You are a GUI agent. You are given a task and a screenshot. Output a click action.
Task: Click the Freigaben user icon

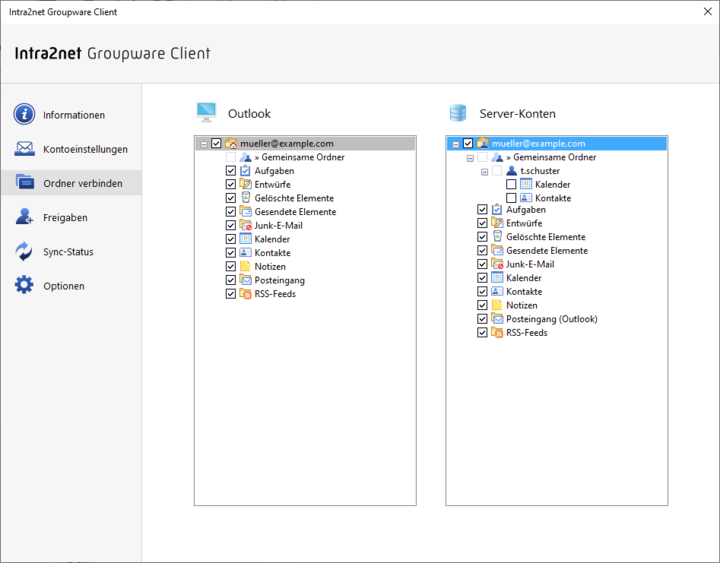point(24,216)
